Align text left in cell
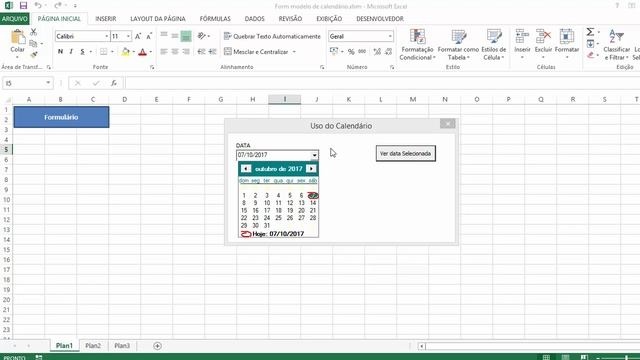 click(x=164, y=51)
